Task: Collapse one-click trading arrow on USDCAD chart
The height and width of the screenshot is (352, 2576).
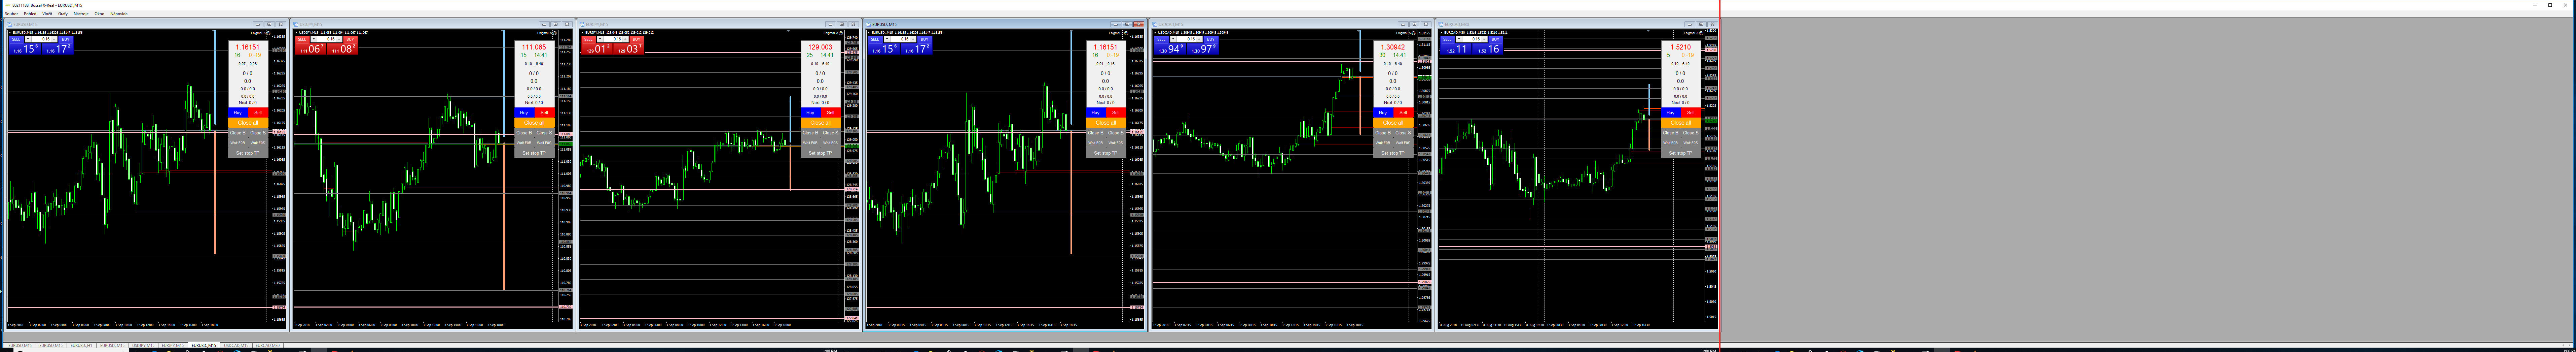Action: (x=1155, y=33)
